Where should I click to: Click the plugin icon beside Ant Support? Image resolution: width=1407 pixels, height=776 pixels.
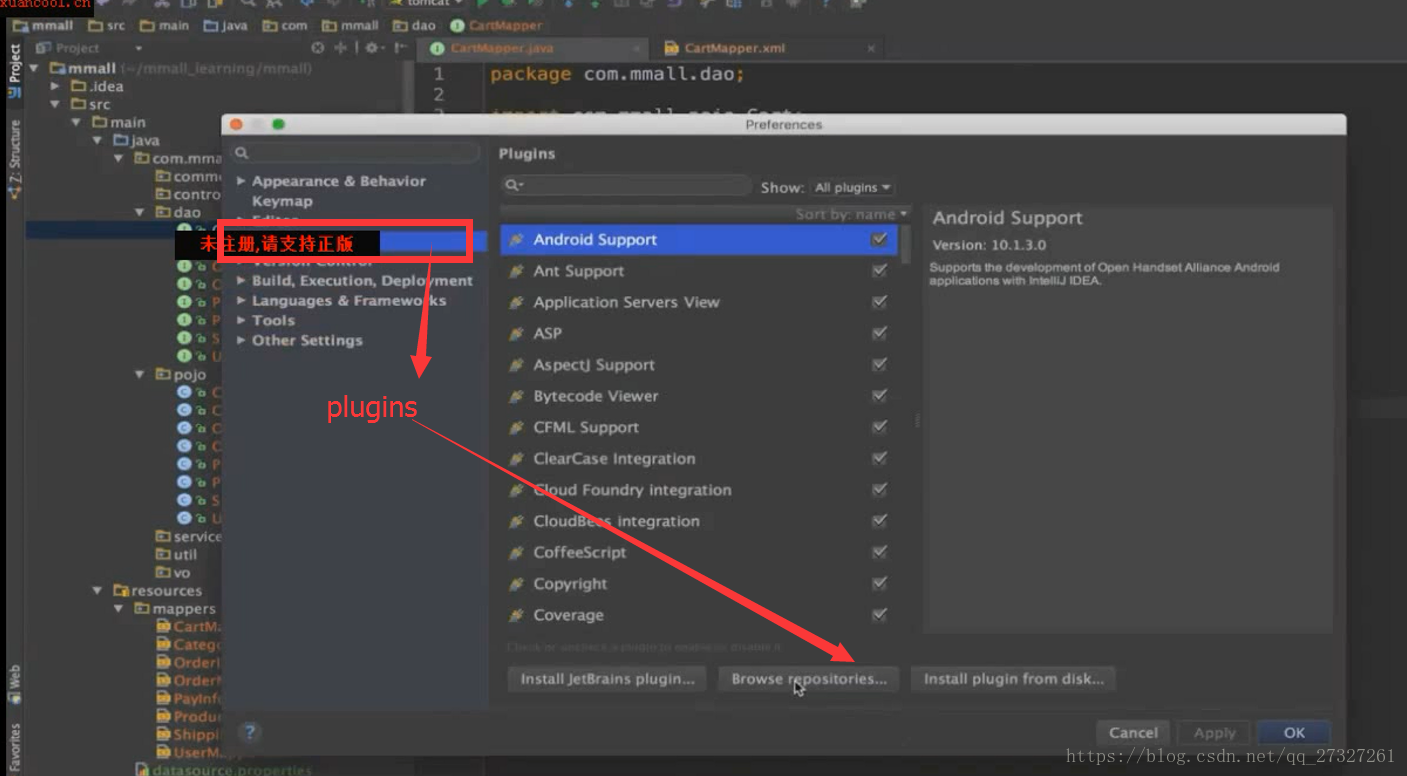point(517,271)
